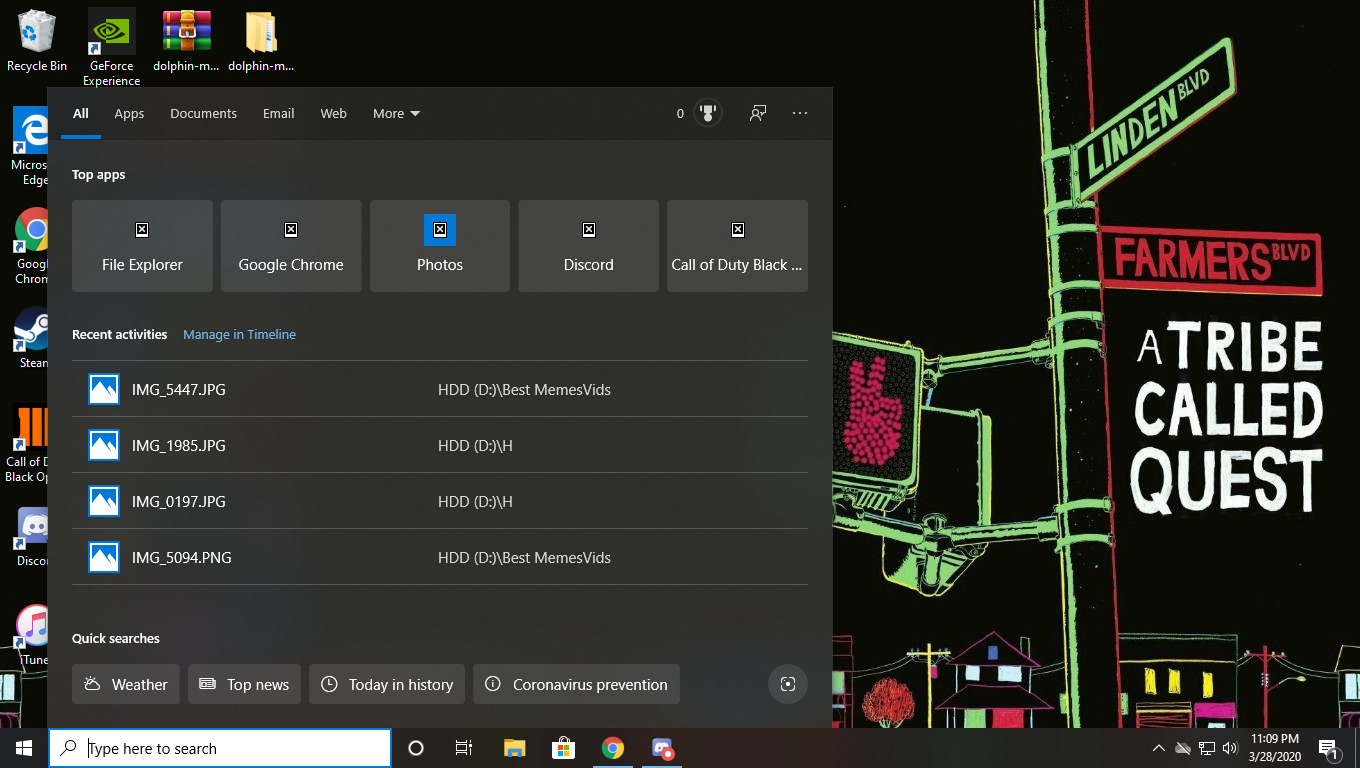1360x768 pixels.
Task: Select the dolphin WinRAR archive icon
Action: pyautogui.click(x=187, y=41)
